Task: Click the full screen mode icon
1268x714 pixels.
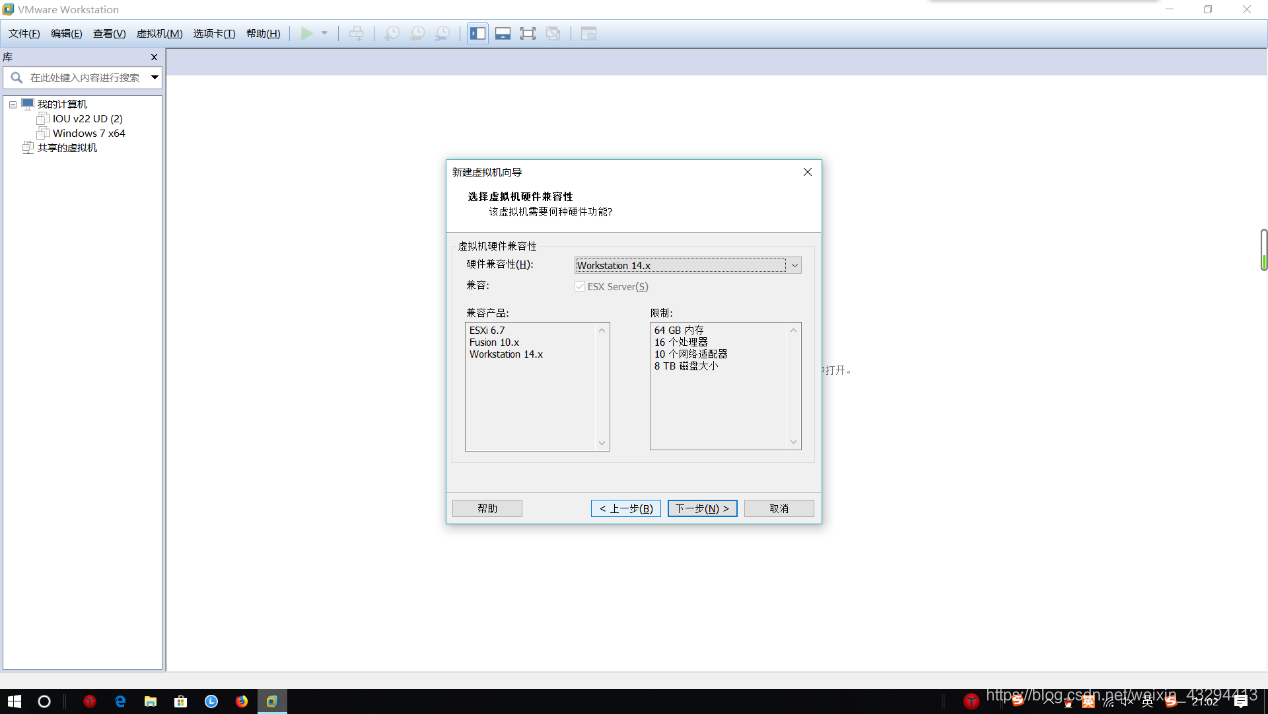Action: [528, 33]
